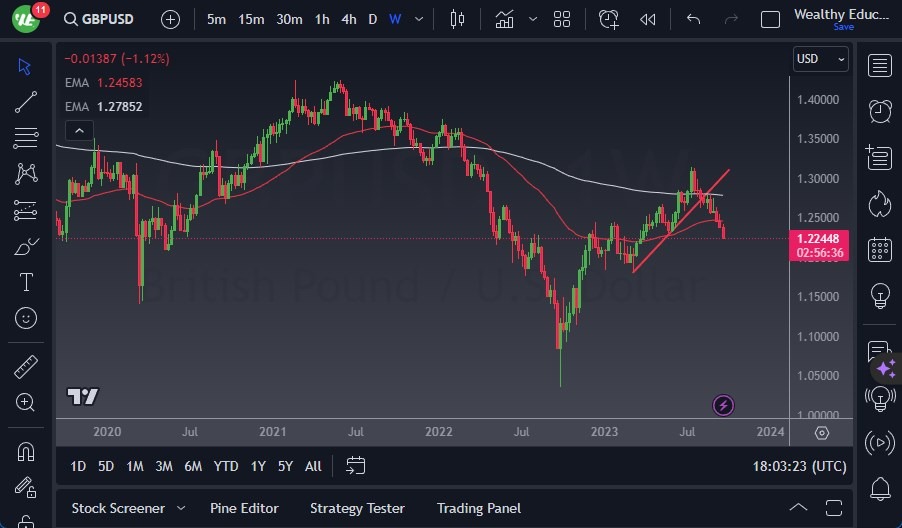Open the Alerts panel in right sidebar
Screen dimensions: 902x528
[880, 110]
